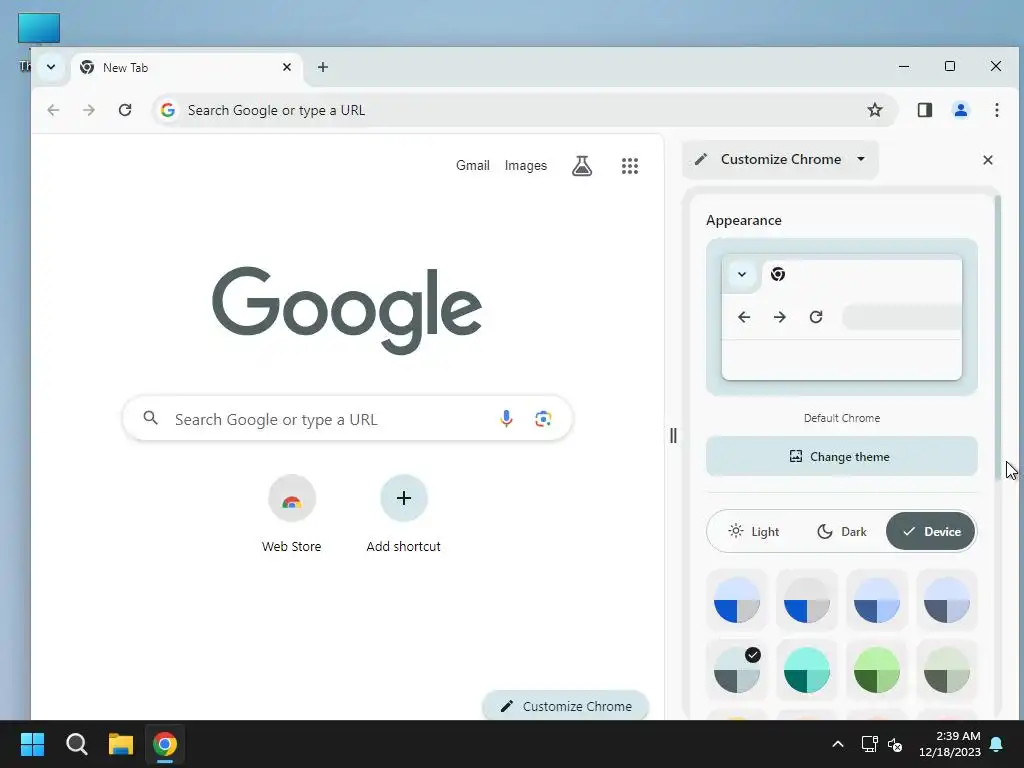1024x768 pixels.
Task: Pick the grey-top blue swatch
Action: click(807, 600)
